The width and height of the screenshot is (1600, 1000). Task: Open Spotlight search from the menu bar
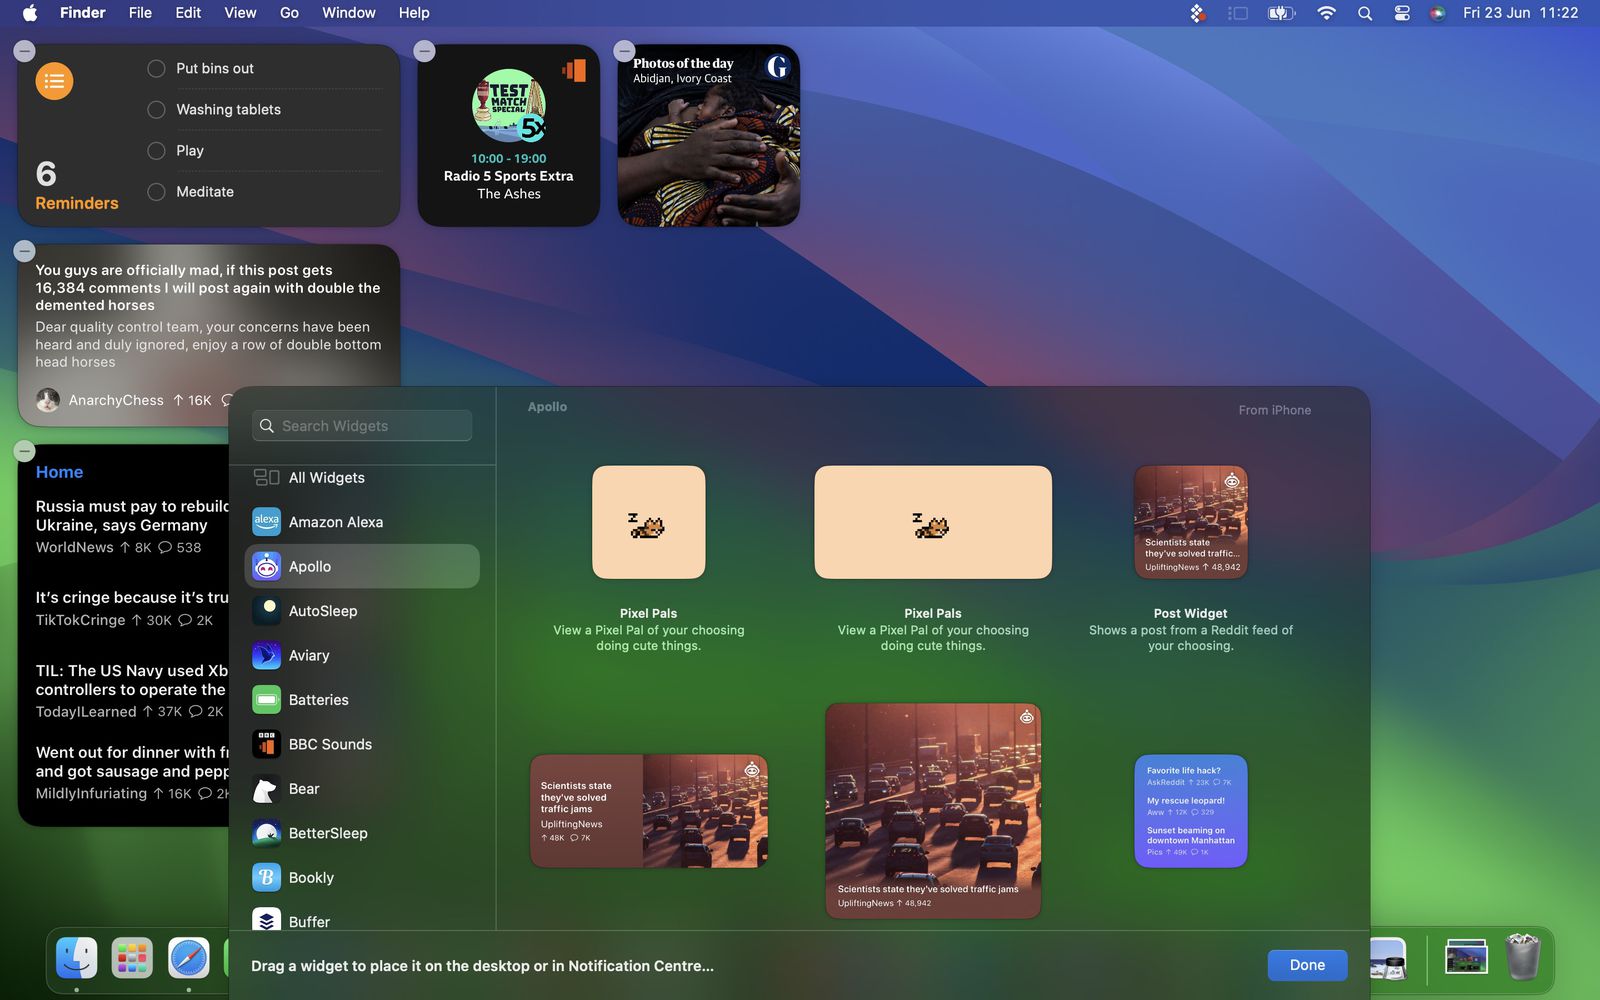coord(1363,13)
